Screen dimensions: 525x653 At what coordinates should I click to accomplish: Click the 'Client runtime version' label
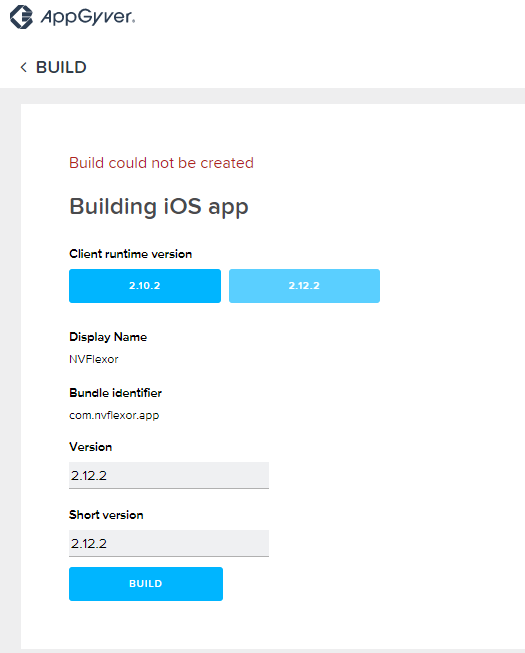pos(130,254)
